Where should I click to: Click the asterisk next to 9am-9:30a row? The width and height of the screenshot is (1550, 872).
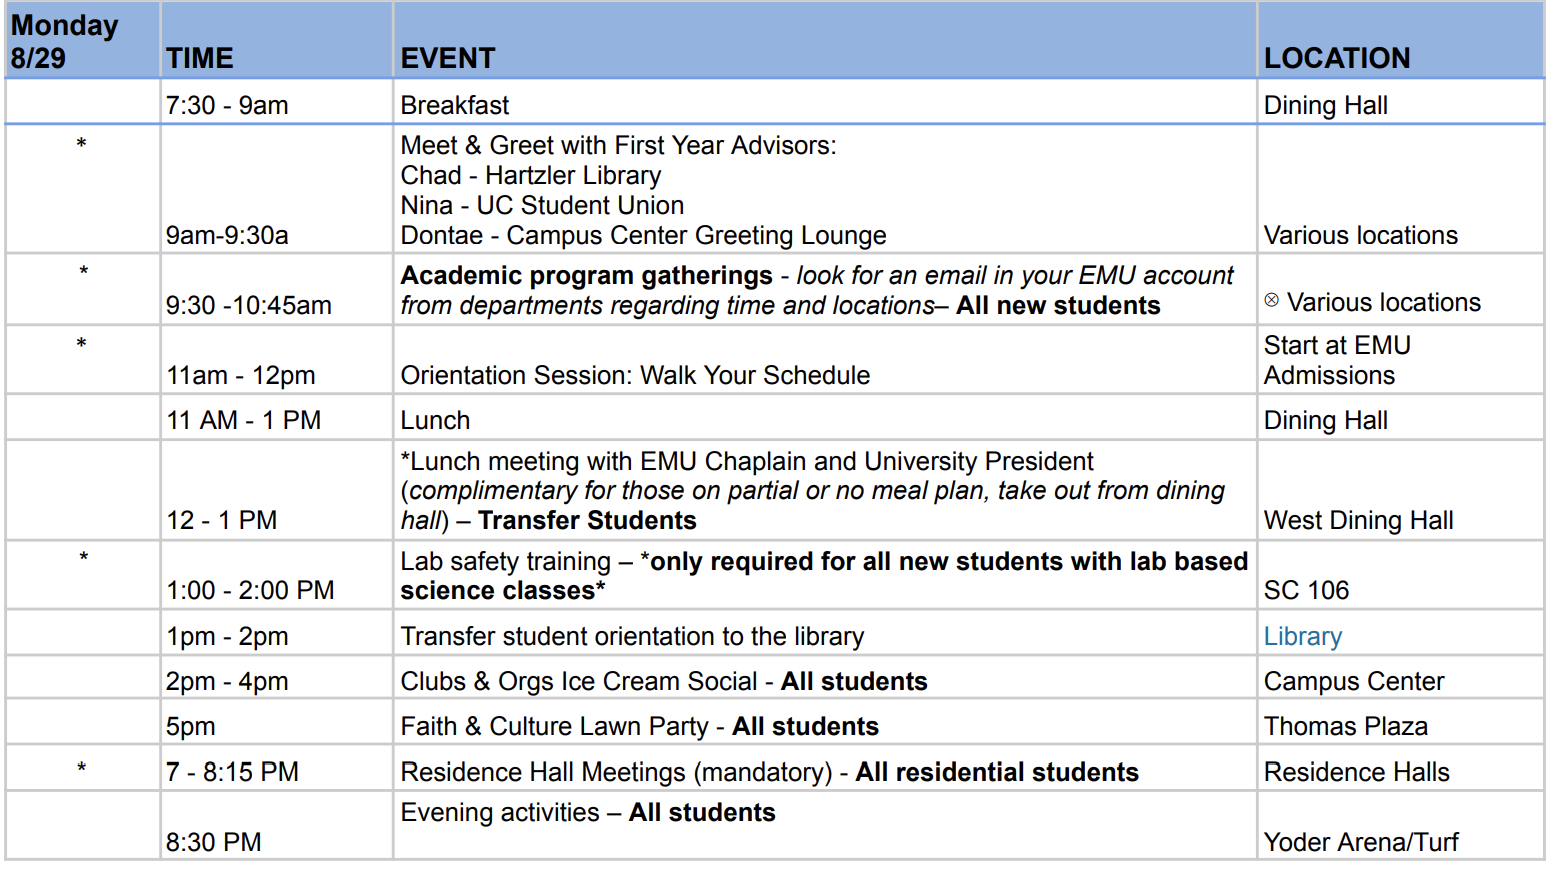click(x=82, y=145)
